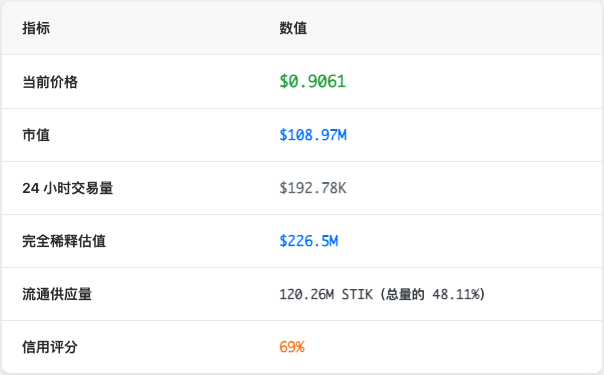Click the 指标 column header
Screen dimensions: 604x375
click(36, 28)
